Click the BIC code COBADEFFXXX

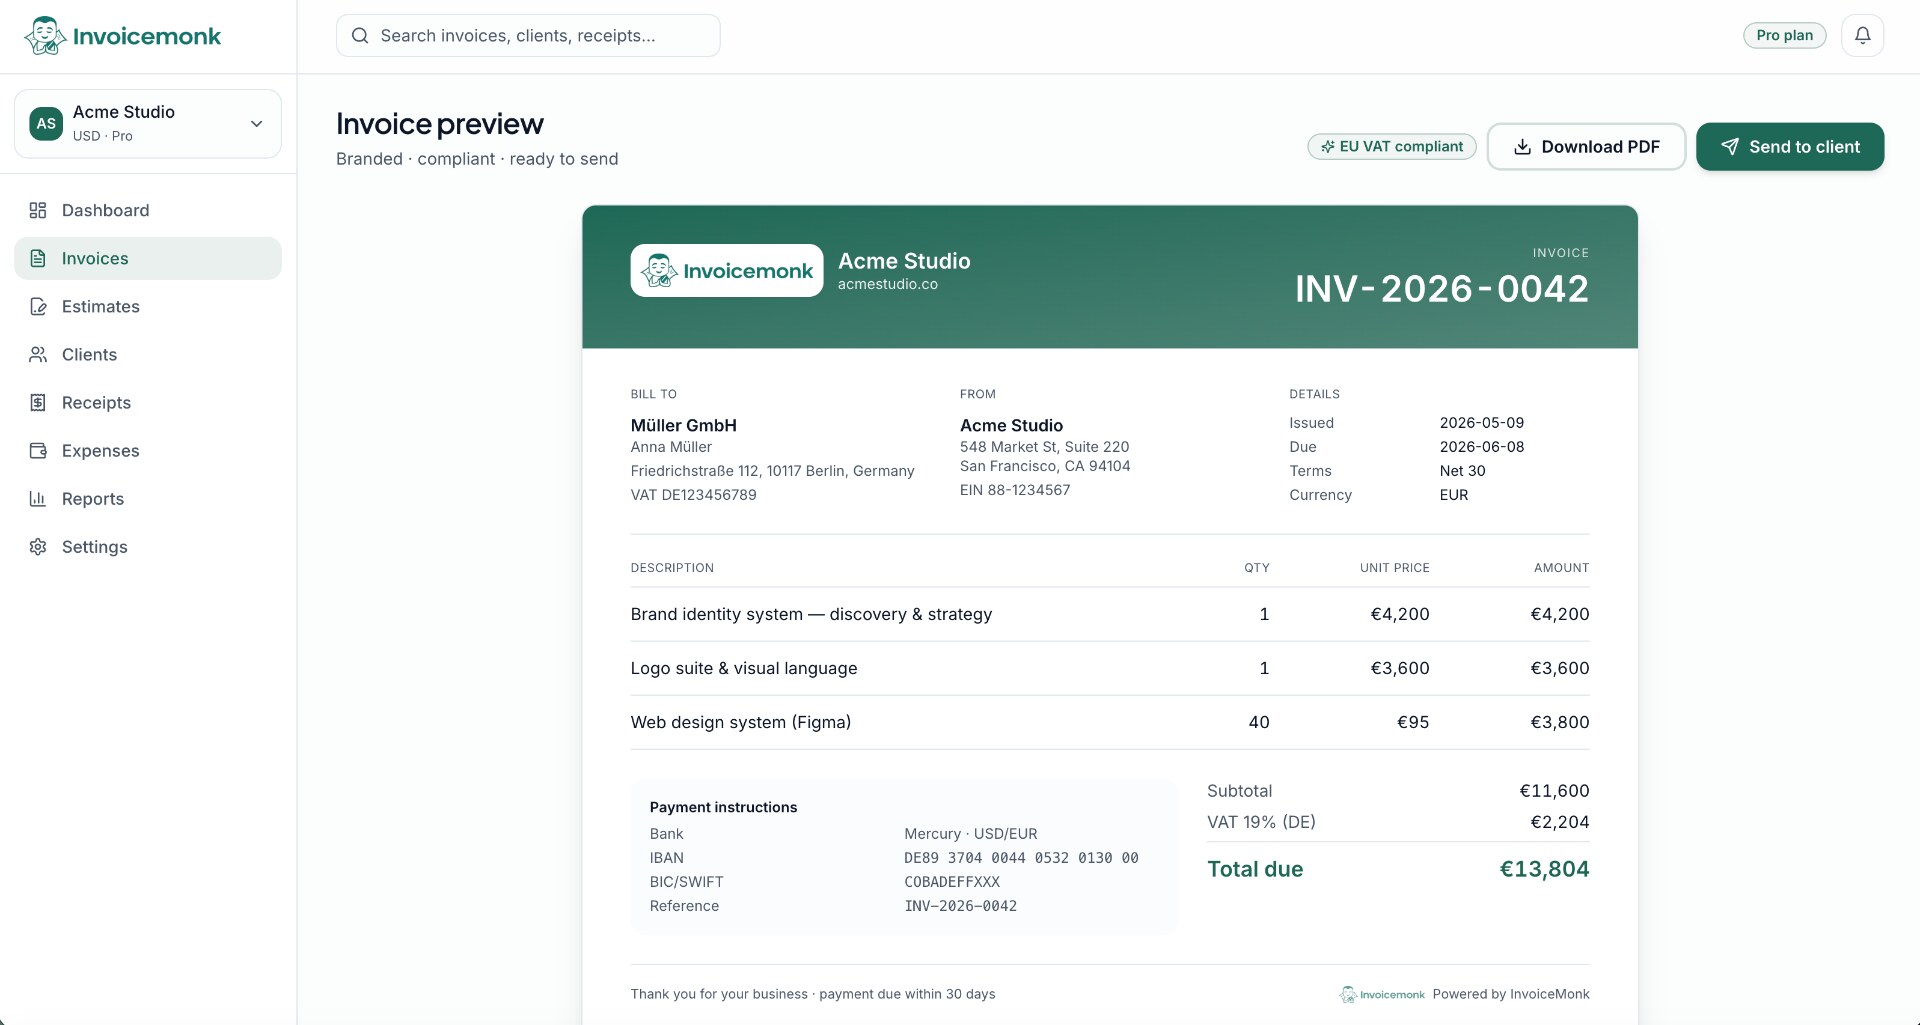click(952, 882)
